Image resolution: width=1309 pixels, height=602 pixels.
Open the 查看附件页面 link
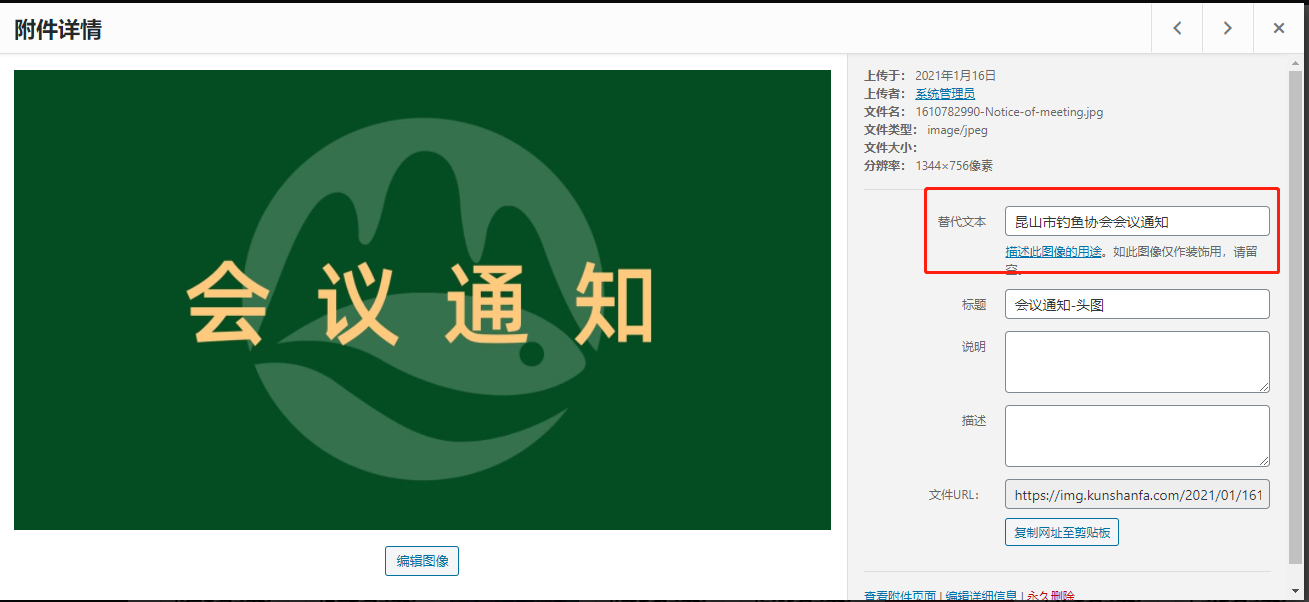coord(900,595)
